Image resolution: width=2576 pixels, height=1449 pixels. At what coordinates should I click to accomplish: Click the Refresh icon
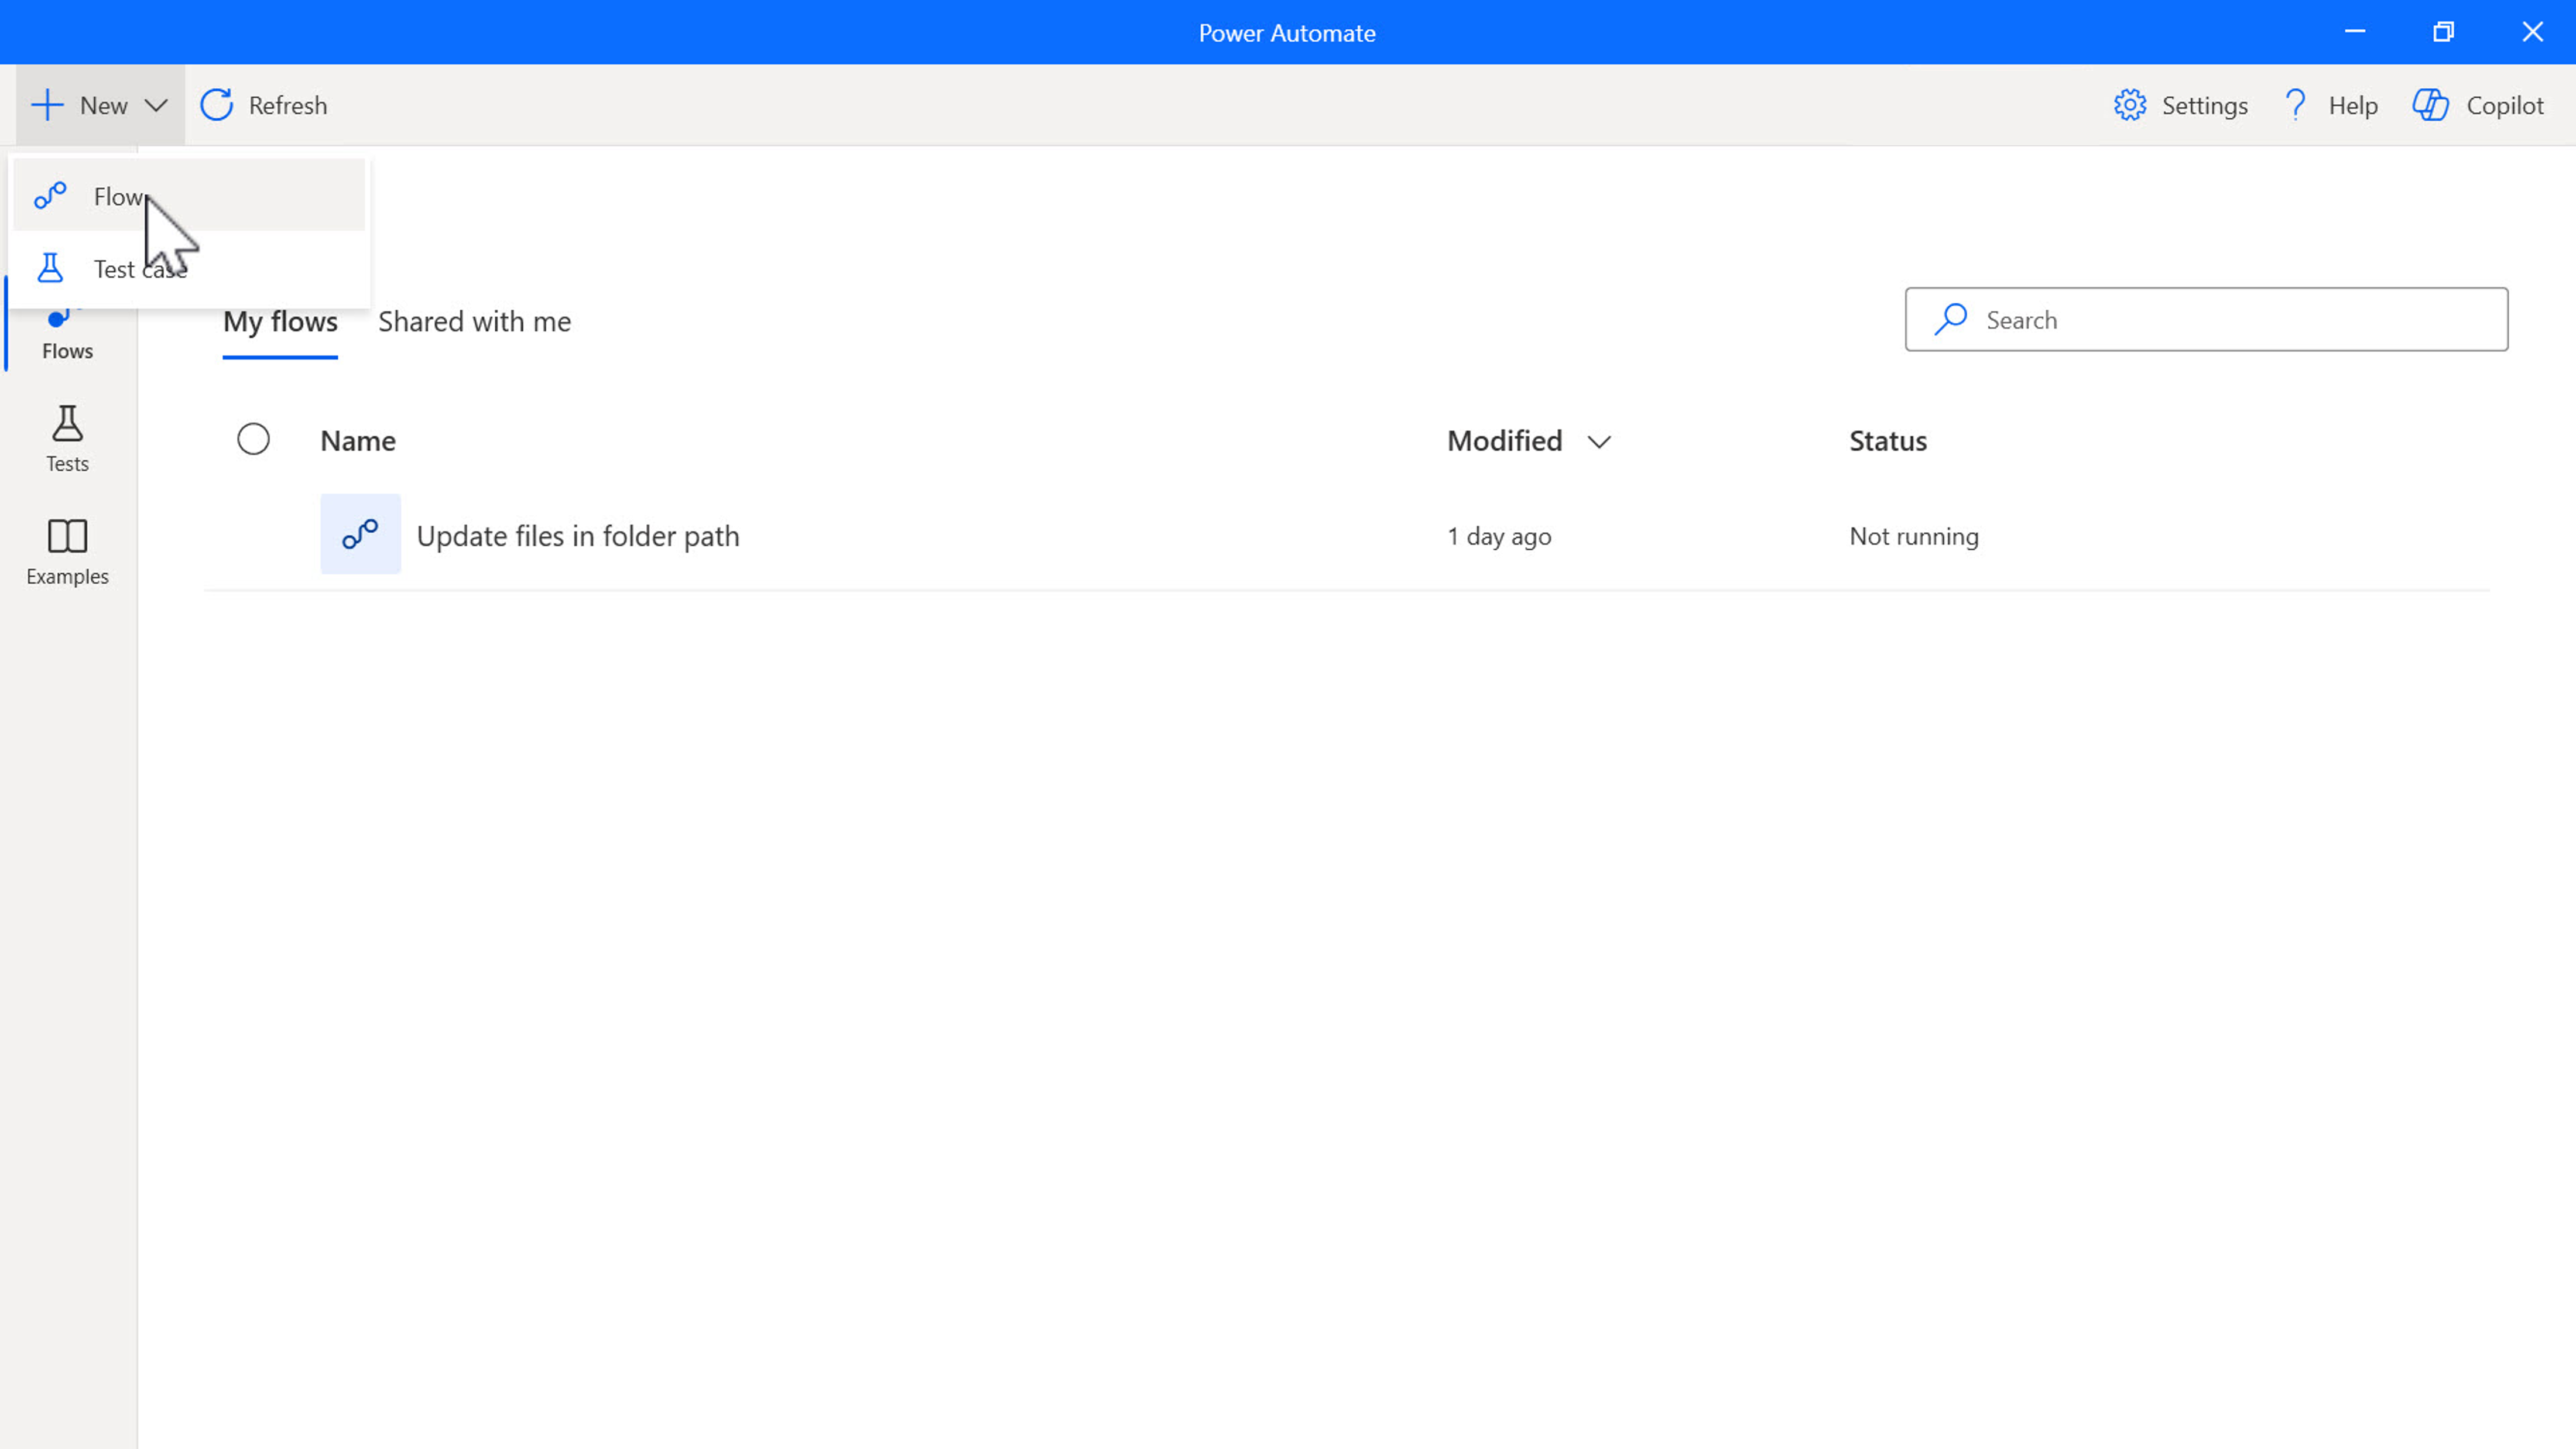pyautogui.click(x=216, y=105)
